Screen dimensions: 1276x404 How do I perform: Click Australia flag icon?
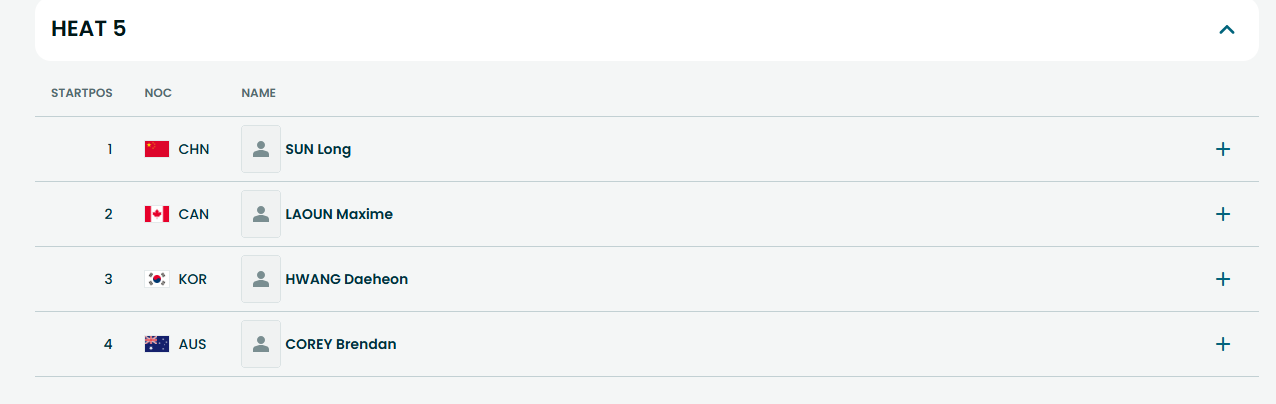click(x=157, y=344)
